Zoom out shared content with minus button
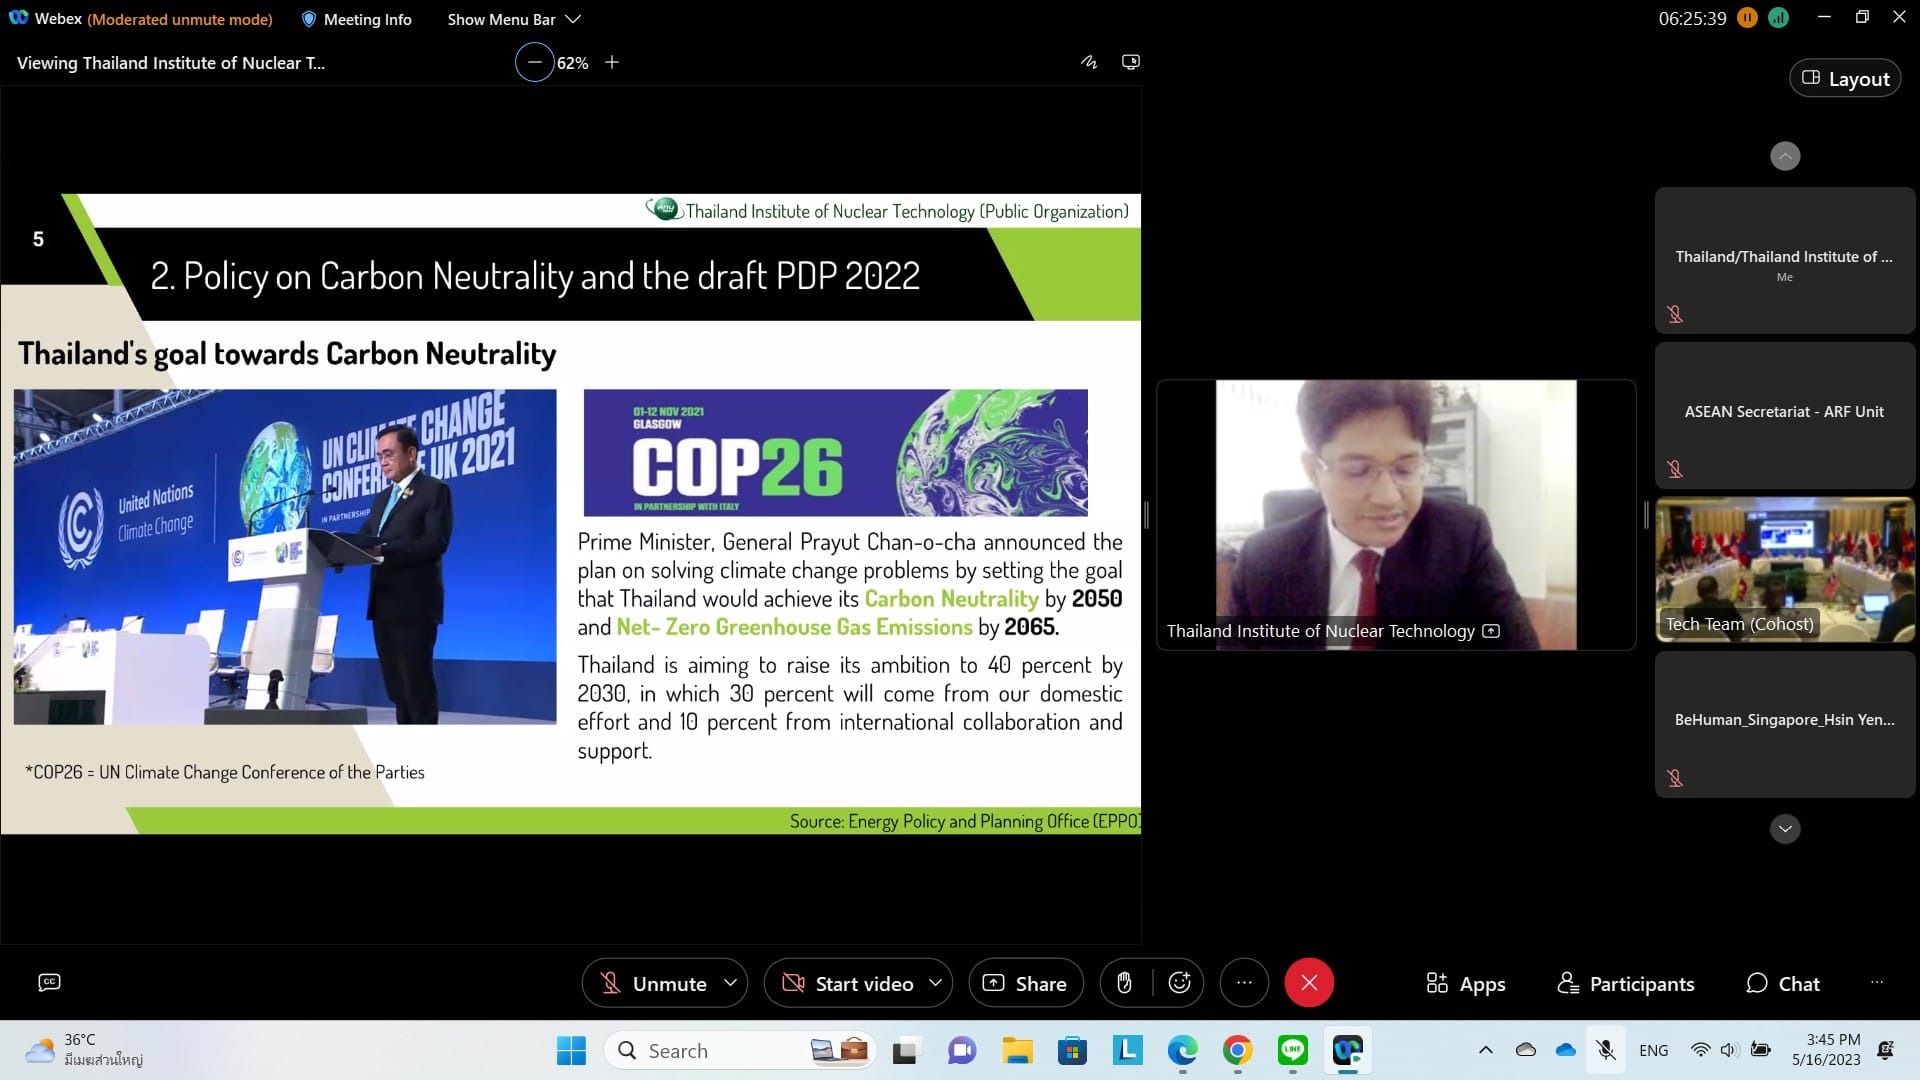This screenshot has width=1920, height=1080. tap(535, 62)
